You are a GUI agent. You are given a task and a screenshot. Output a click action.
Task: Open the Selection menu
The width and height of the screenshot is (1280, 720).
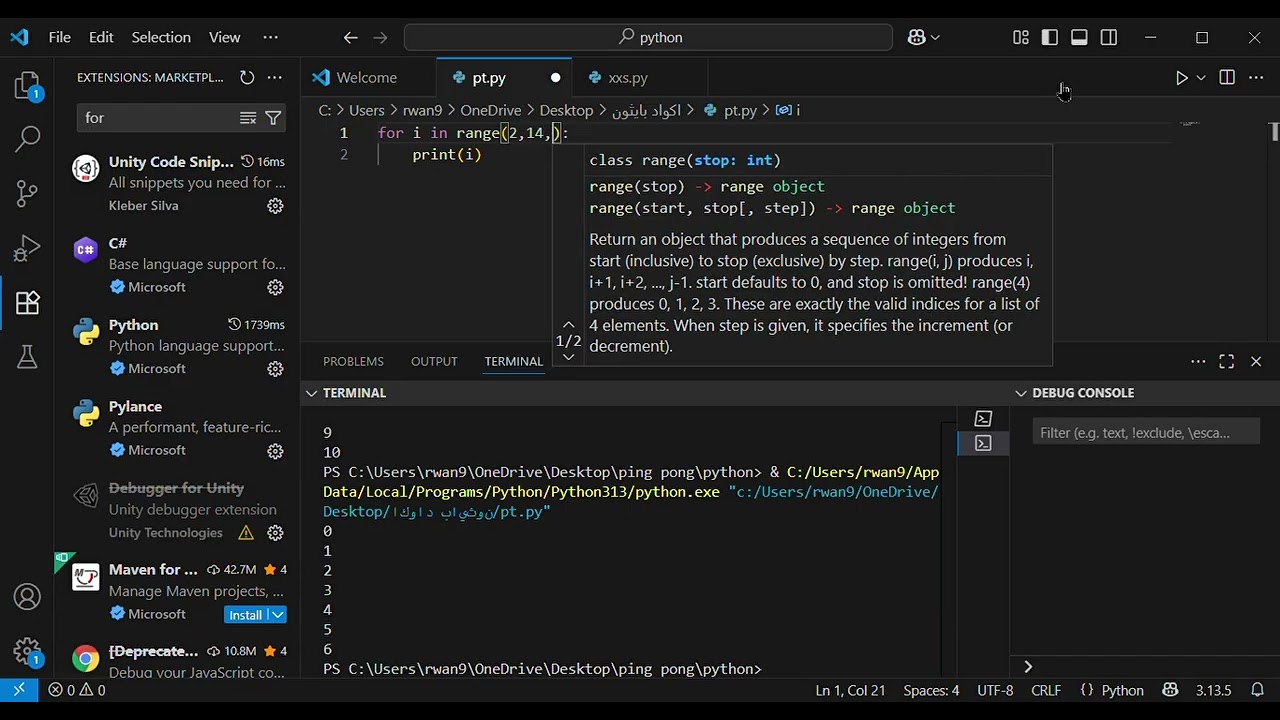click(x=161, y=37)
